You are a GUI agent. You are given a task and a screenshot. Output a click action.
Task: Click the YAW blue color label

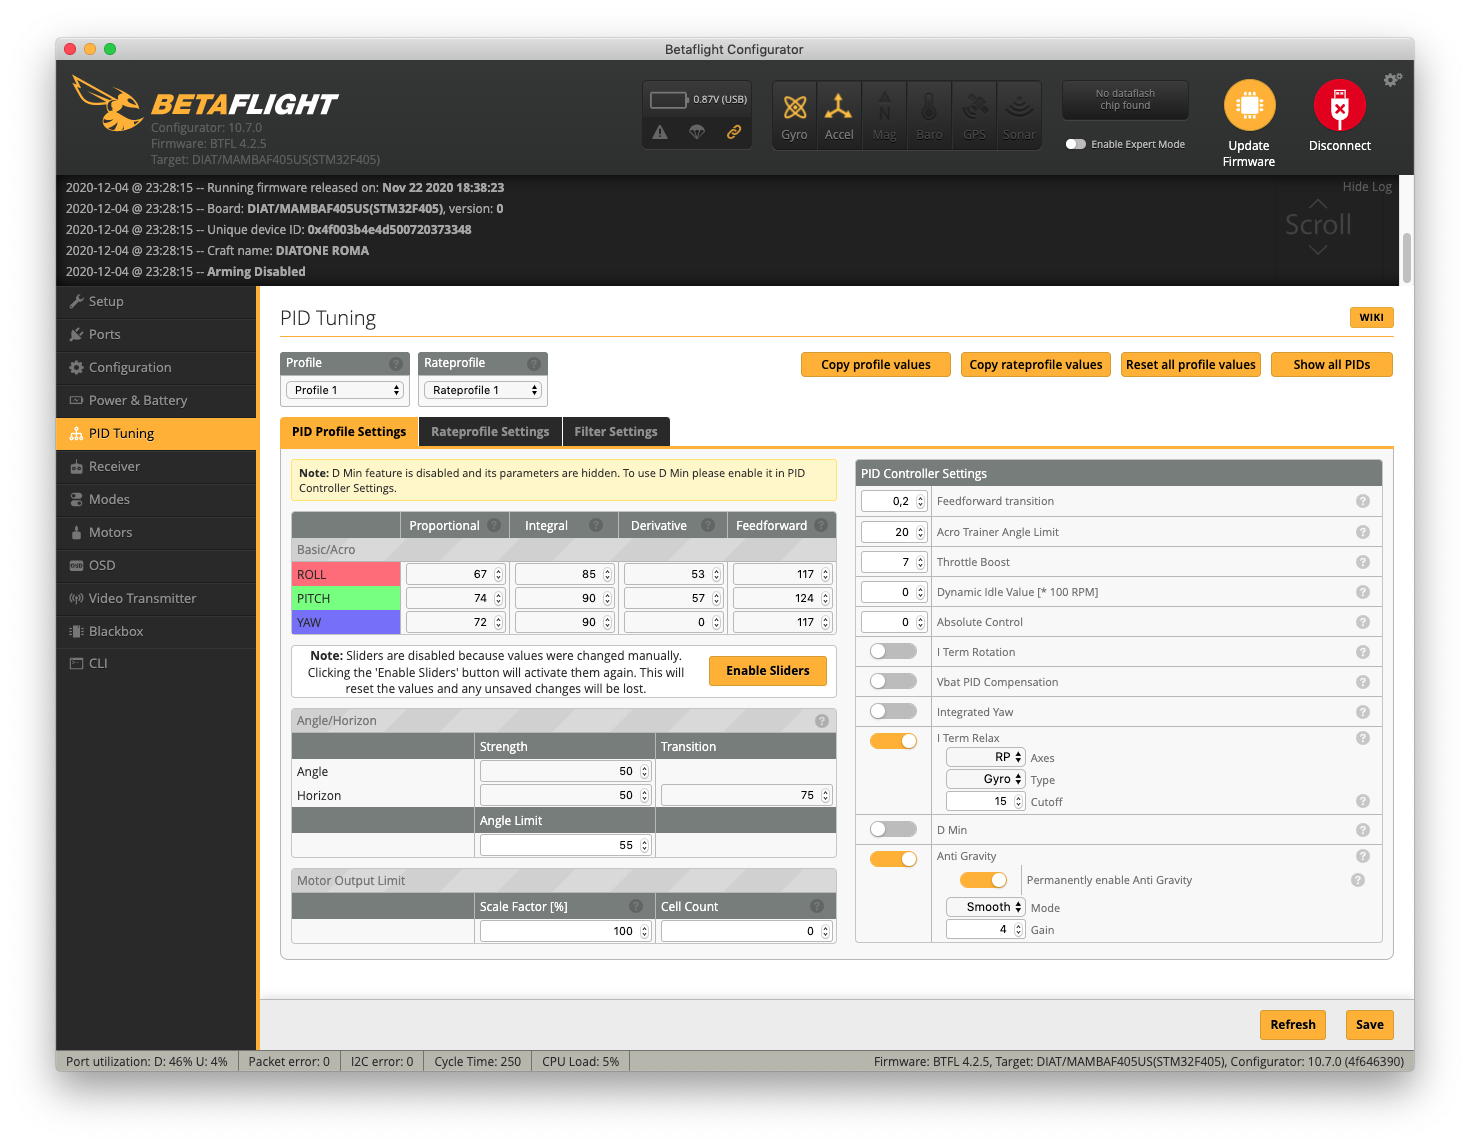tap(346, 622)
